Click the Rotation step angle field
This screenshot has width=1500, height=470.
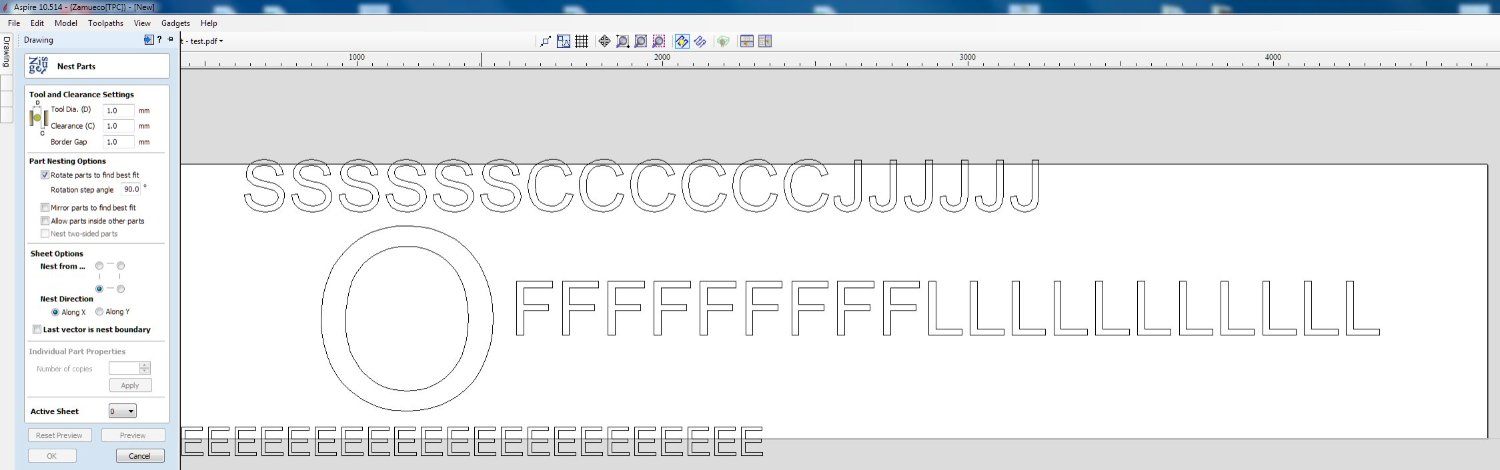click(131, 188)
